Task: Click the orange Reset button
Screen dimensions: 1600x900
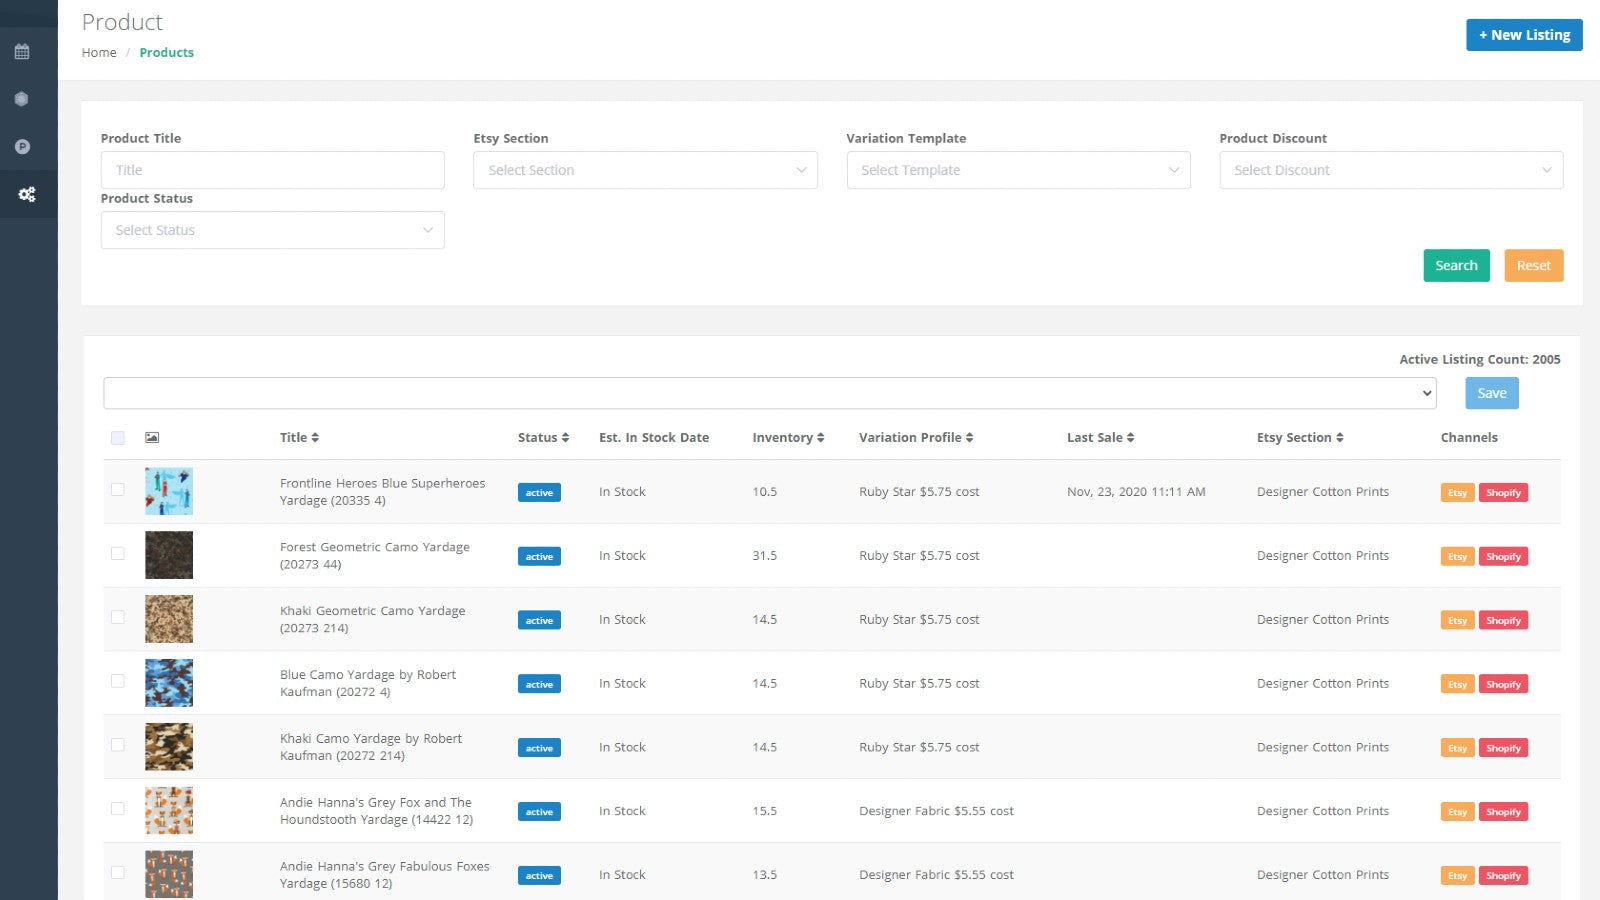Action: click(x=1533, y=265)
